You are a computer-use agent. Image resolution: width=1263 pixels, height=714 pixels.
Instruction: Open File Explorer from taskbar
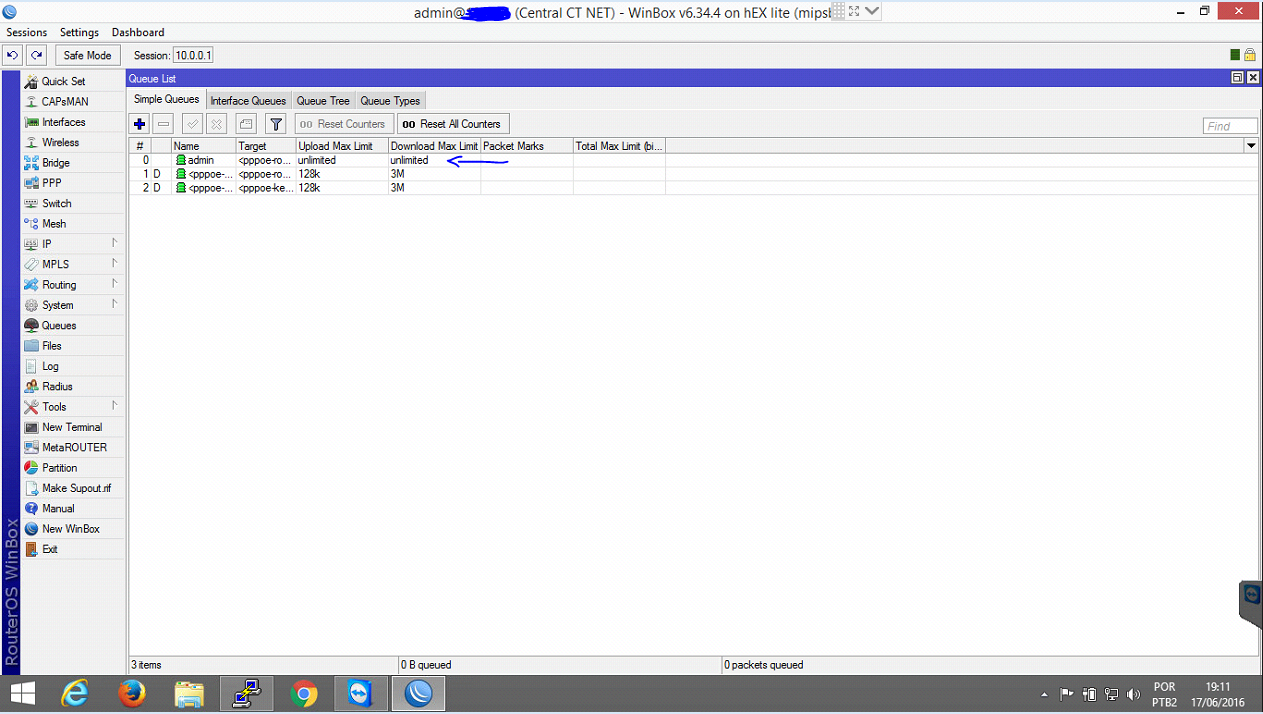coord(189,693)
